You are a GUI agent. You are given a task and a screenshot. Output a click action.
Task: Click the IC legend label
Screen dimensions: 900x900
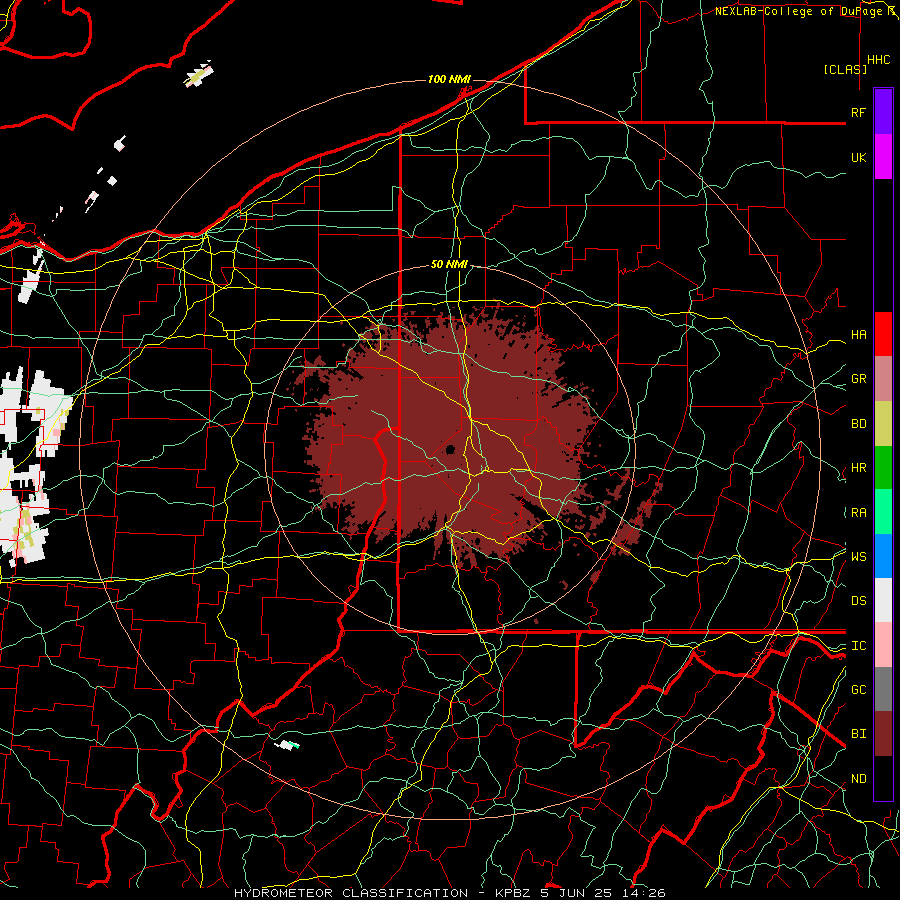(x=858, y=646)
